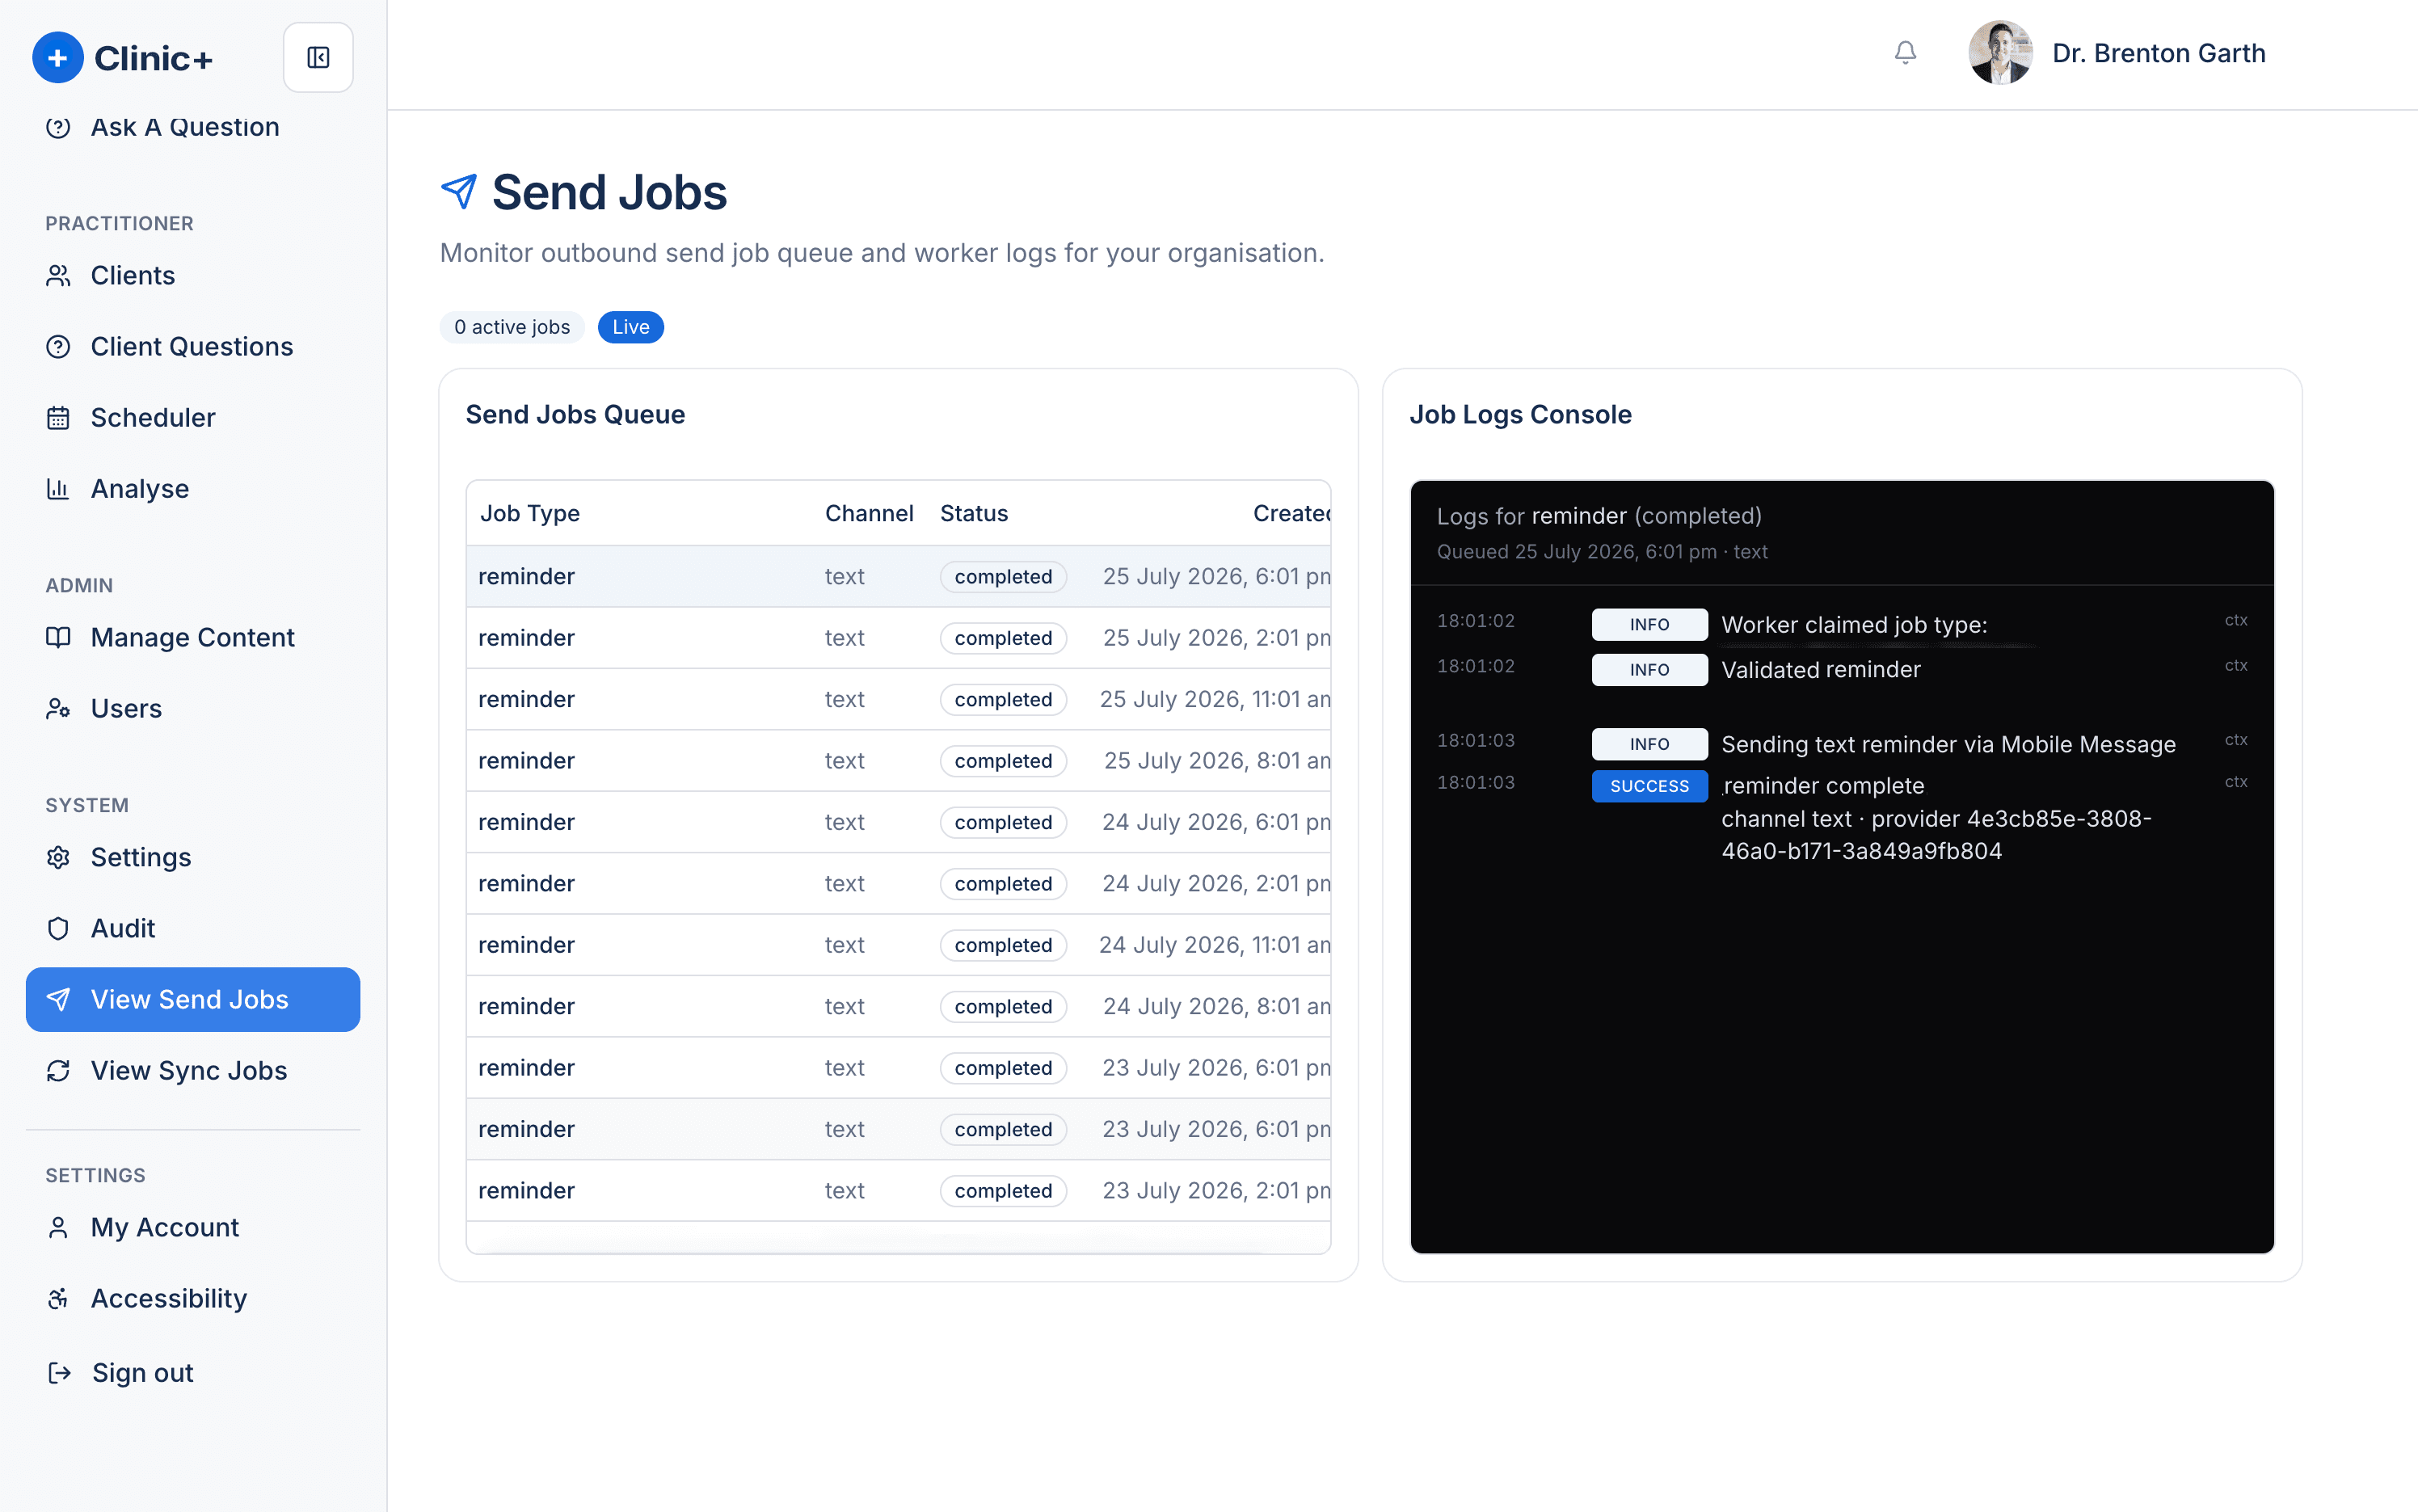This screenshot has height=1512, width=2418.
Task: Click the Accessibility icon
Action: [58, 1298]
